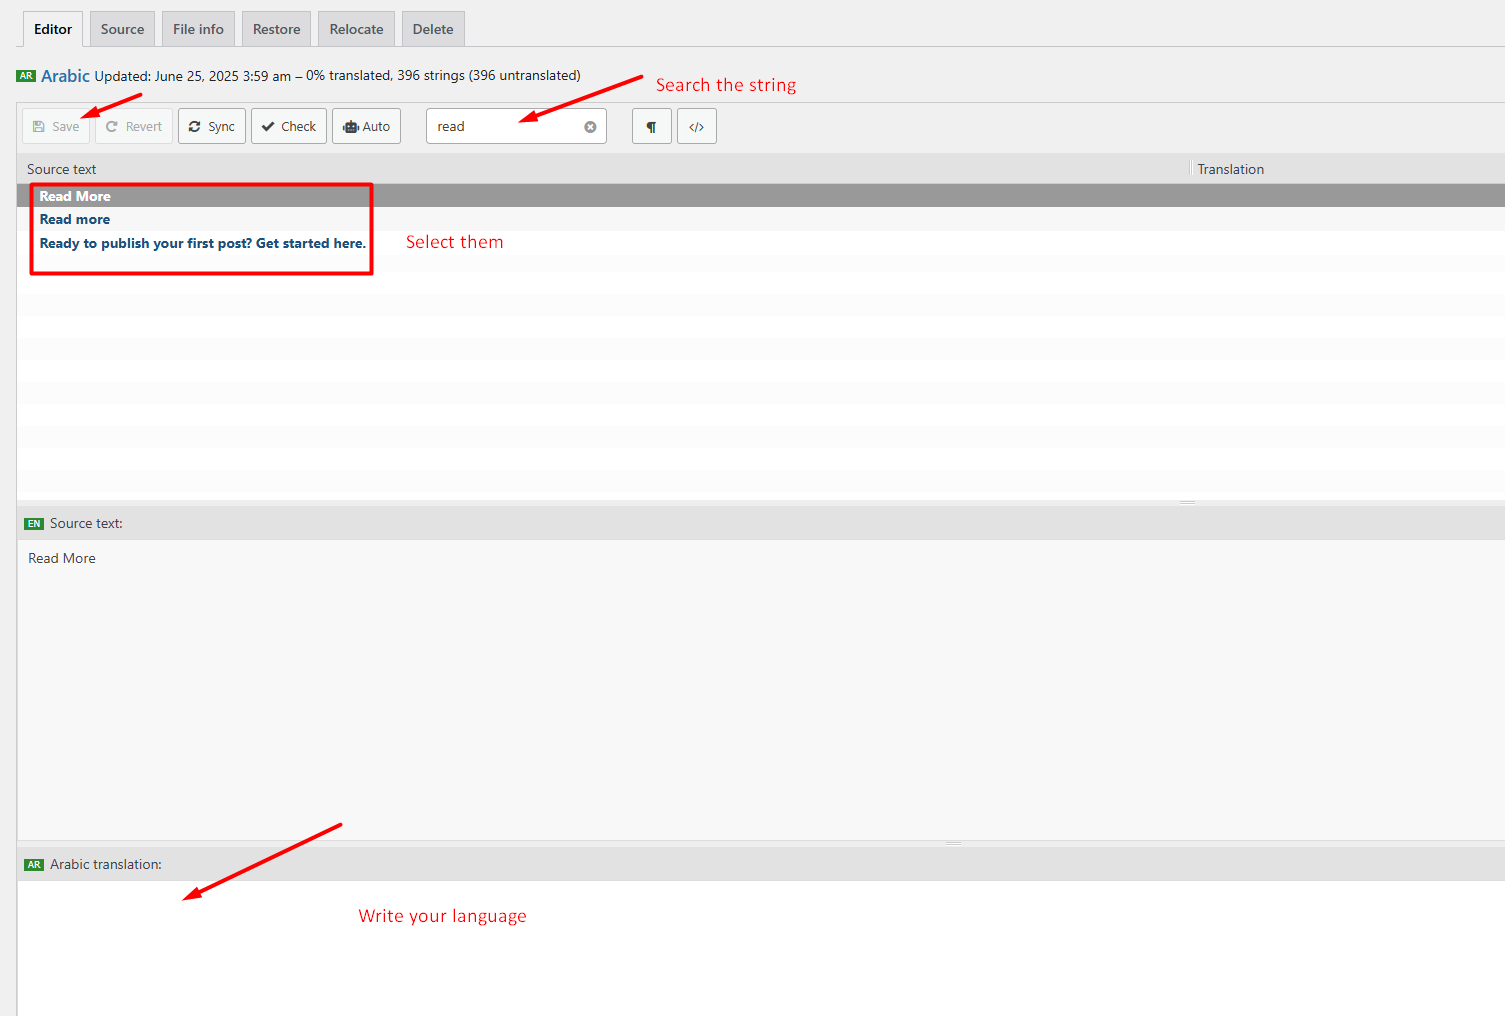Select the "Read more" lowercase string row

75,220
